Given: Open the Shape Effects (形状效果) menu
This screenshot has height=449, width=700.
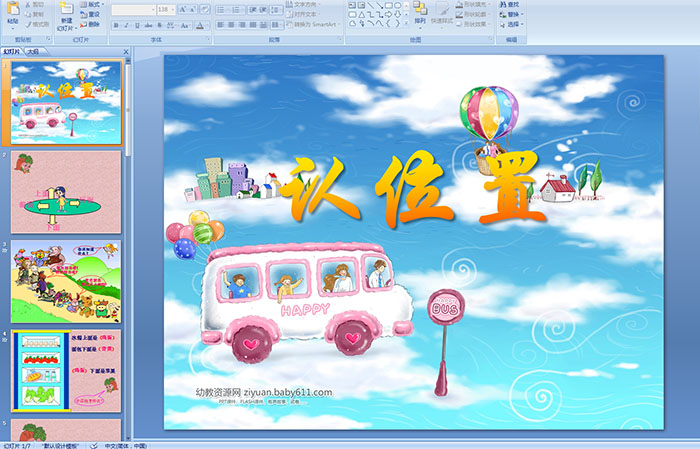Looking at the screenshot, I should (474, 24).
